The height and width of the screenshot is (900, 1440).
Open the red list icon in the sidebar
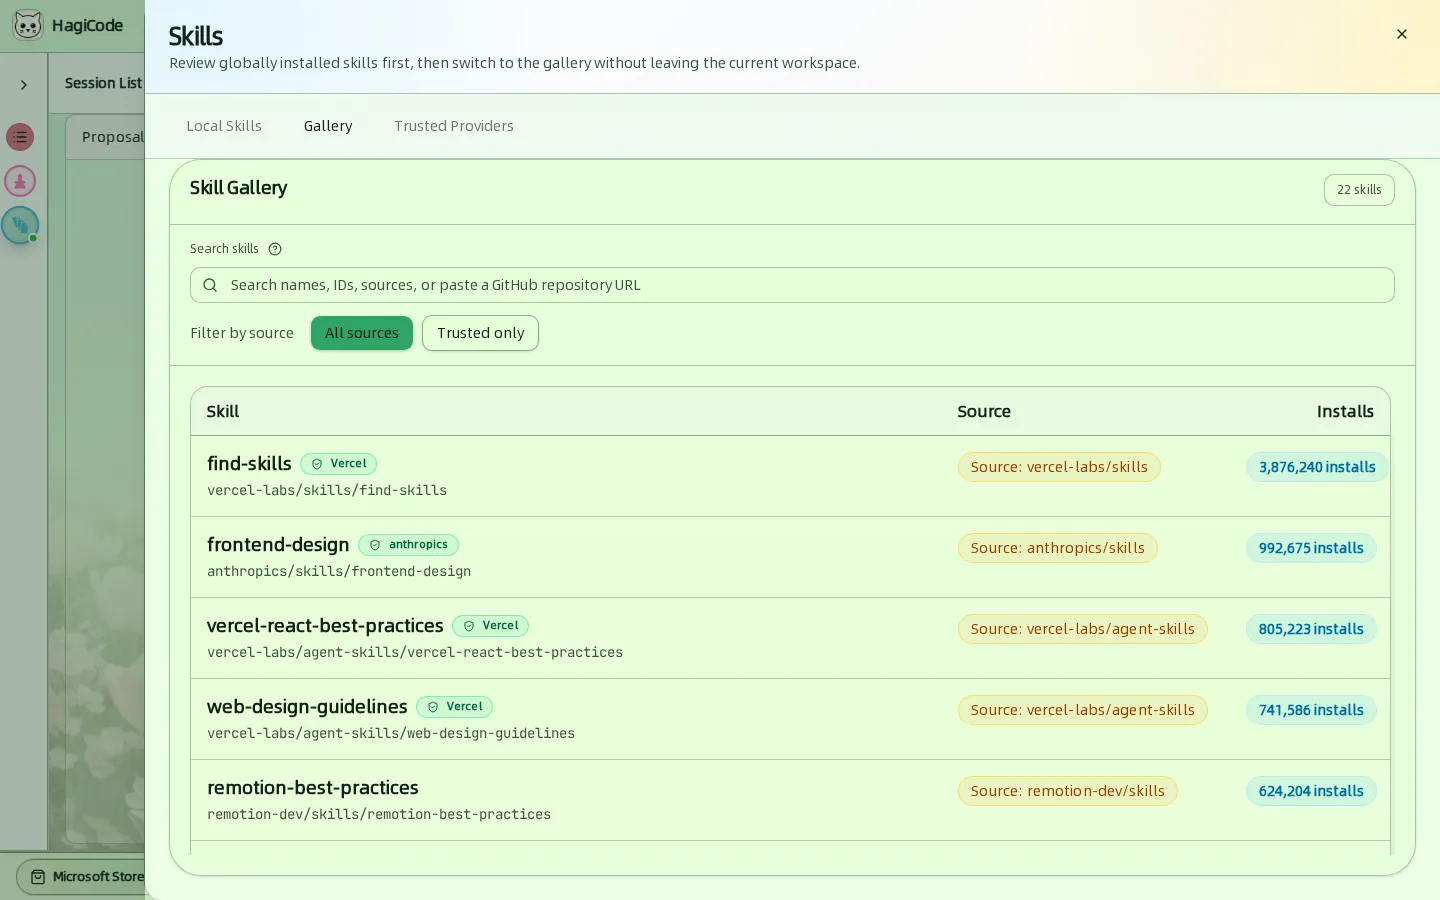point(20,137)
